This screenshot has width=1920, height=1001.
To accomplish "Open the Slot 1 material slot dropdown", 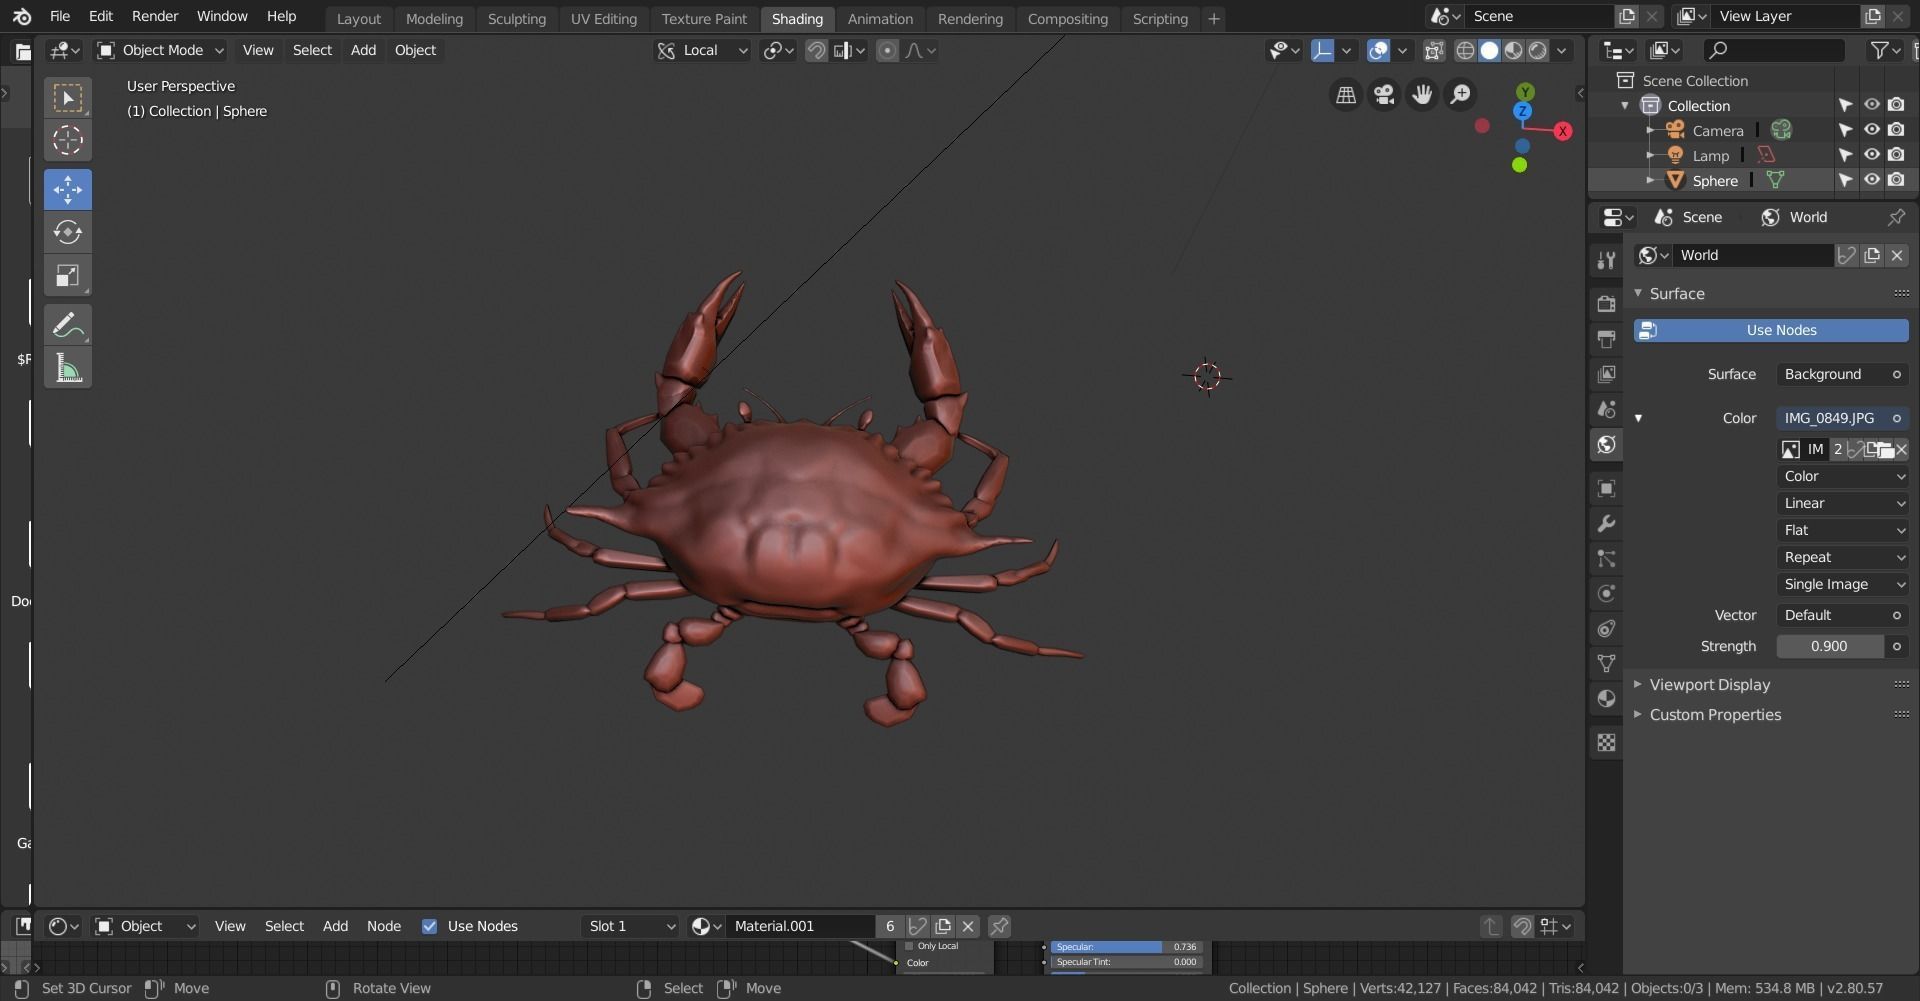I will tap(631, 926).
